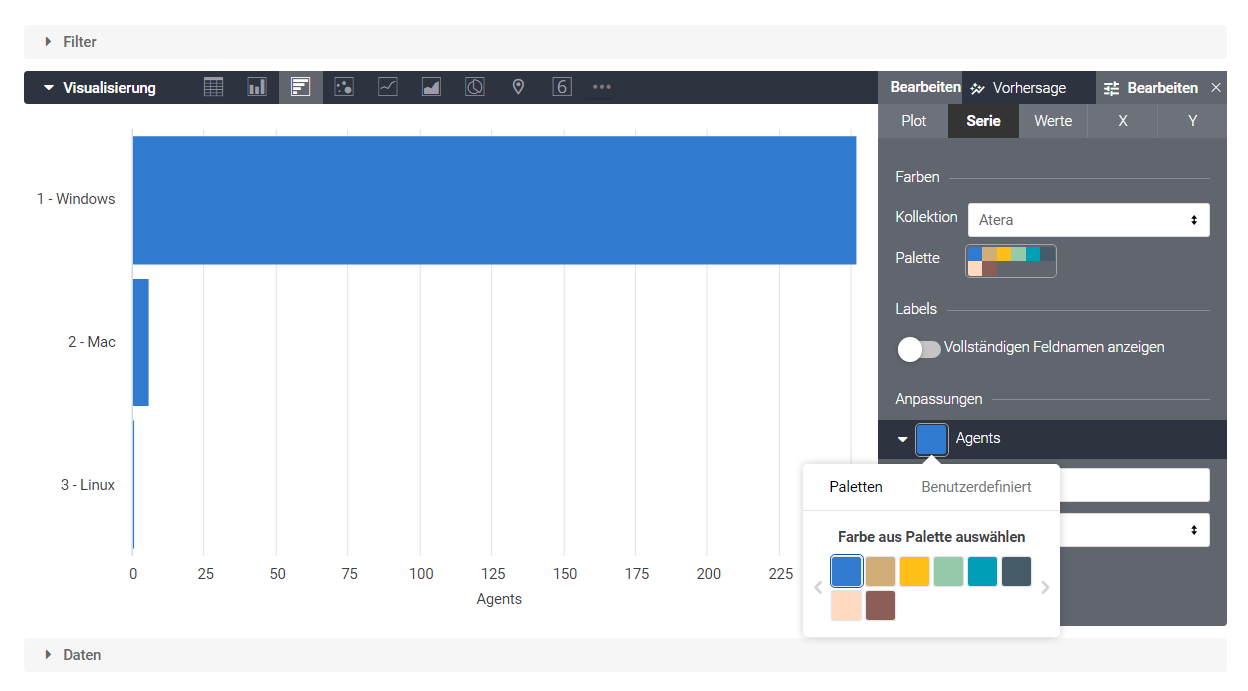
Task: Switch to map visualization icon
Action: coord(518,87)
